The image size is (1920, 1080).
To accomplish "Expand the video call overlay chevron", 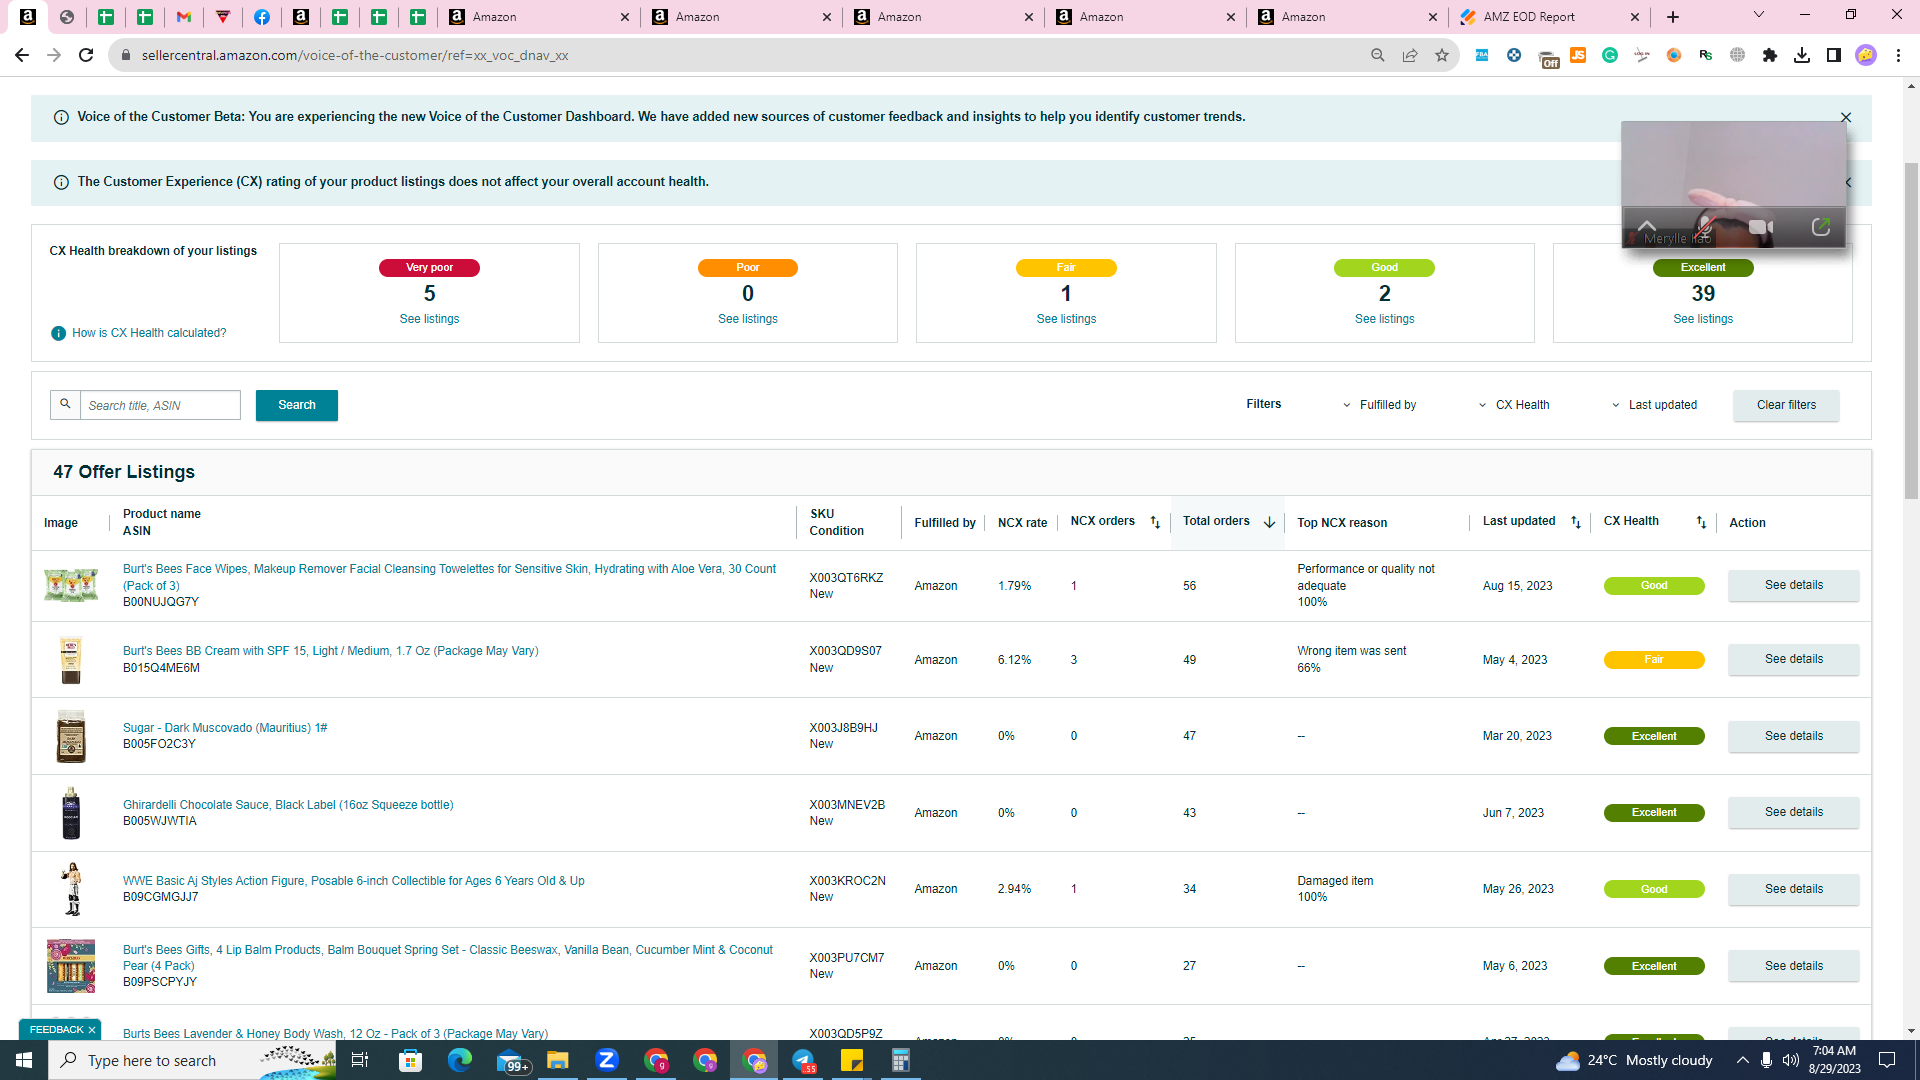I will (x=1647, y=226).
